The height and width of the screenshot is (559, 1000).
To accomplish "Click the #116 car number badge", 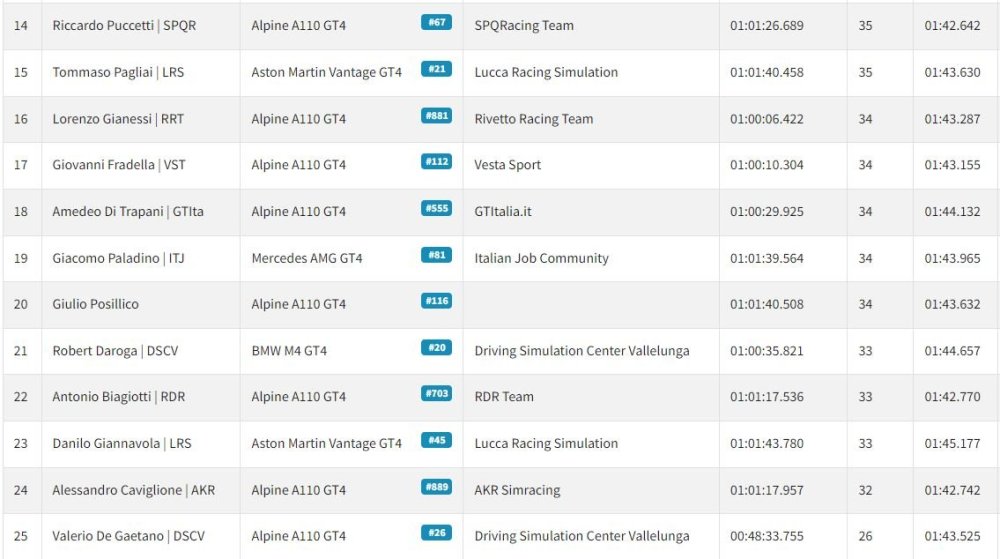I will coord(436,301).
